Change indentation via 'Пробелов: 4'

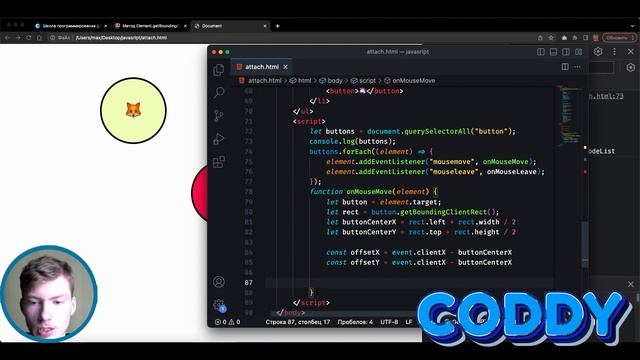click(355, 322)
